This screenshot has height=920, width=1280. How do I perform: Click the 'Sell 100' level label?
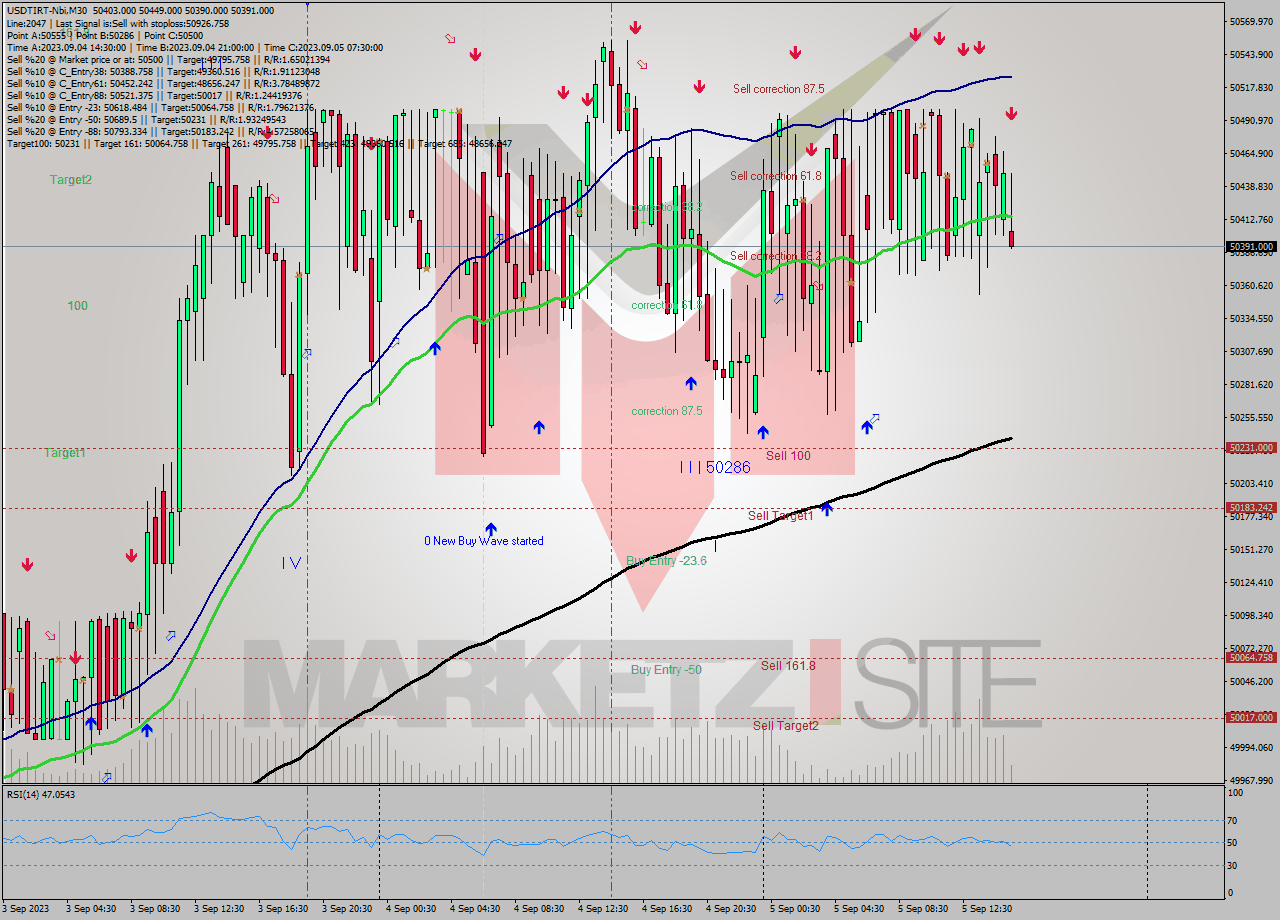[789, 456]
